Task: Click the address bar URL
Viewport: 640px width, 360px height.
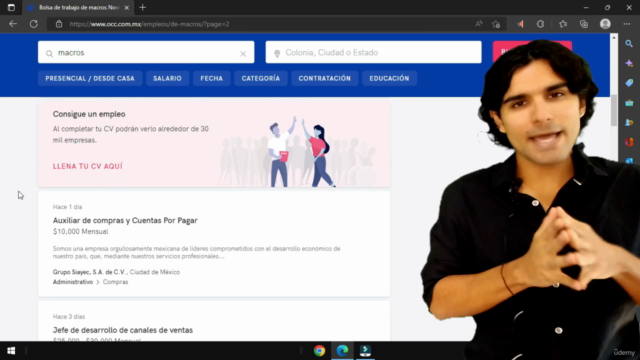Action: (149, 24)
